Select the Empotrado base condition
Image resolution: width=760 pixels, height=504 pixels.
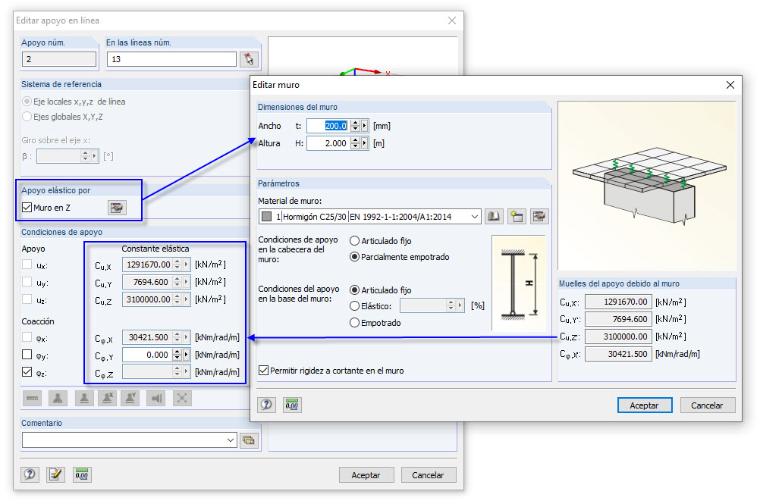[354, 322]
